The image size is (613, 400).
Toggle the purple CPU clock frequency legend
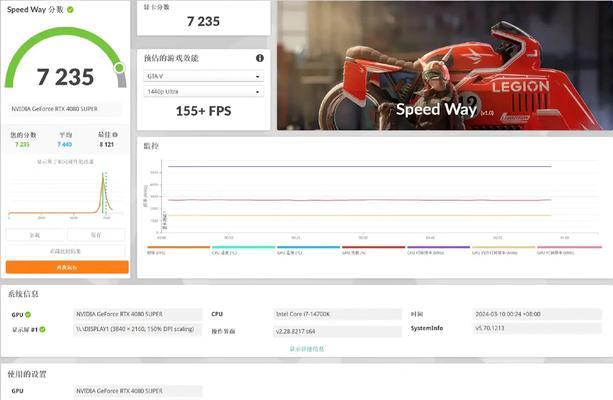(438, 250)
